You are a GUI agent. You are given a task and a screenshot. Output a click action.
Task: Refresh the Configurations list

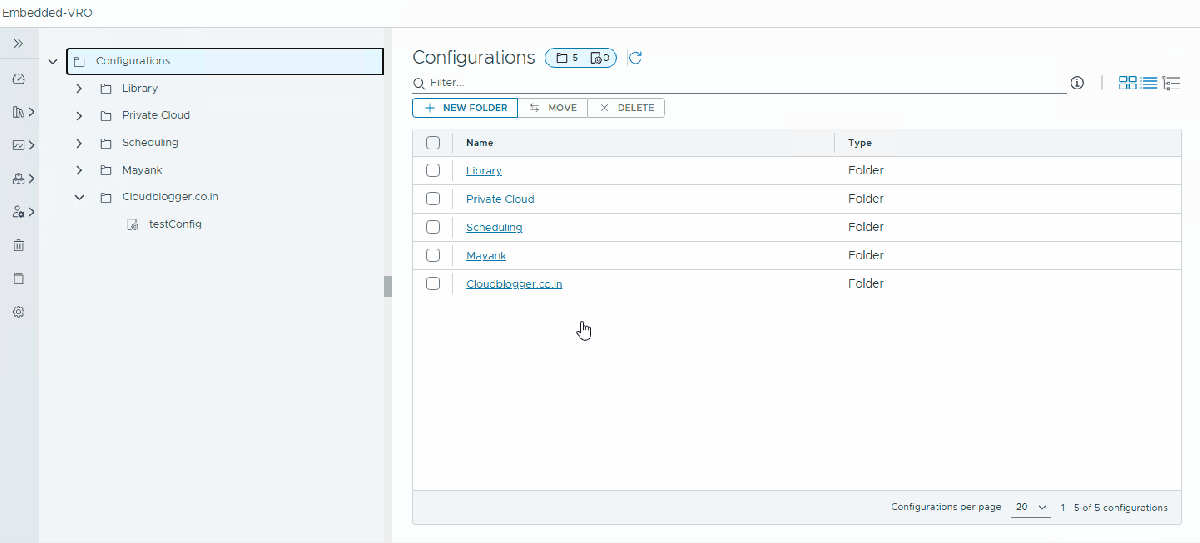click(635, 58)
